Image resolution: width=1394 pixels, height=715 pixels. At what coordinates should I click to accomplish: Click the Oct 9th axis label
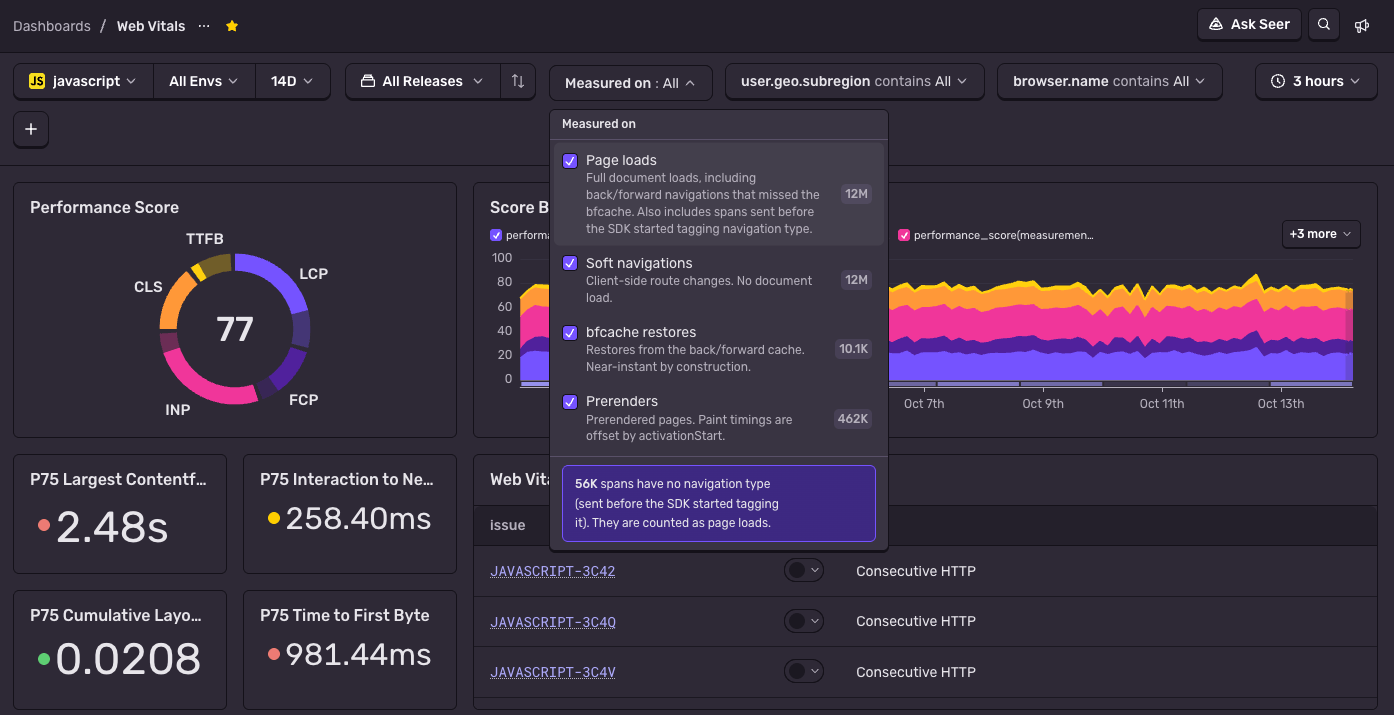coord(1043,404)
